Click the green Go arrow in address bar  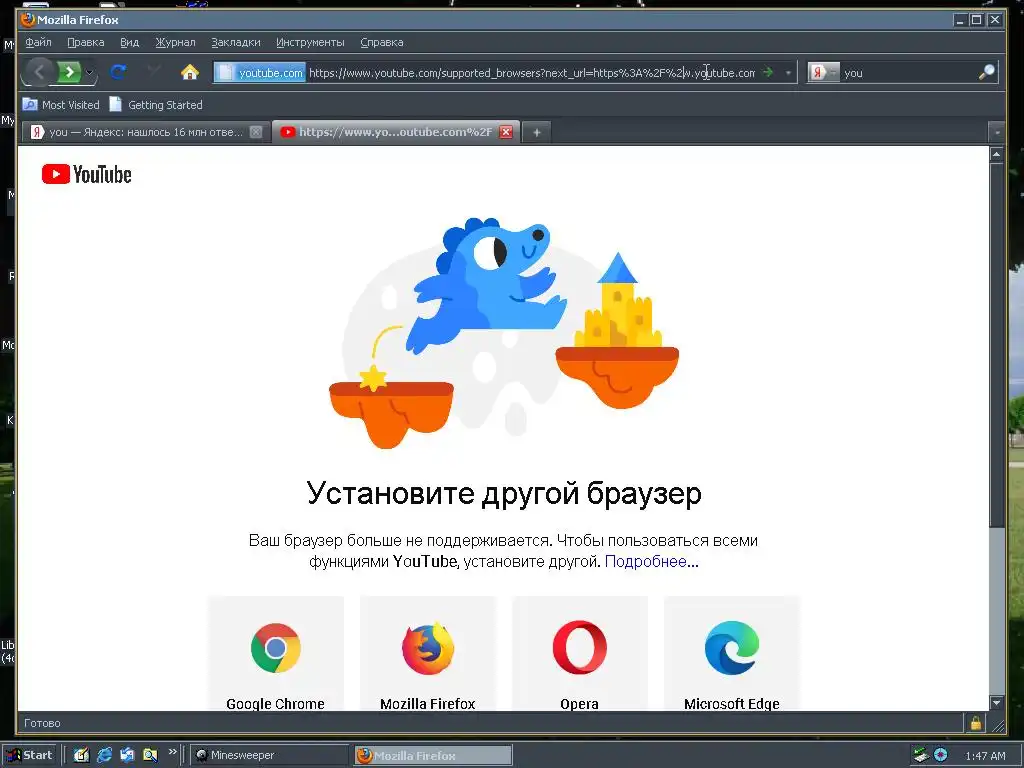tap(769, 72)
